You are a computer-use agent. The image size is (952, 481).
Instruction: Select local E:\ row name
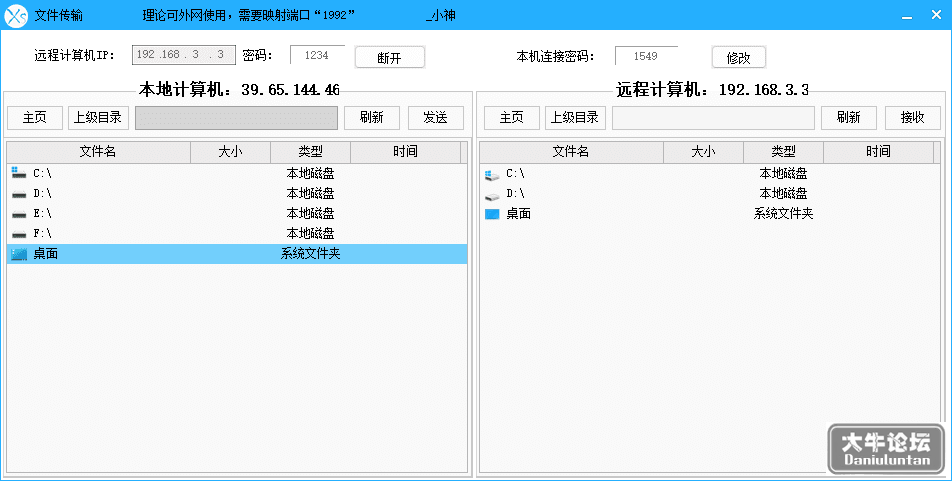[x=42, y=214]
